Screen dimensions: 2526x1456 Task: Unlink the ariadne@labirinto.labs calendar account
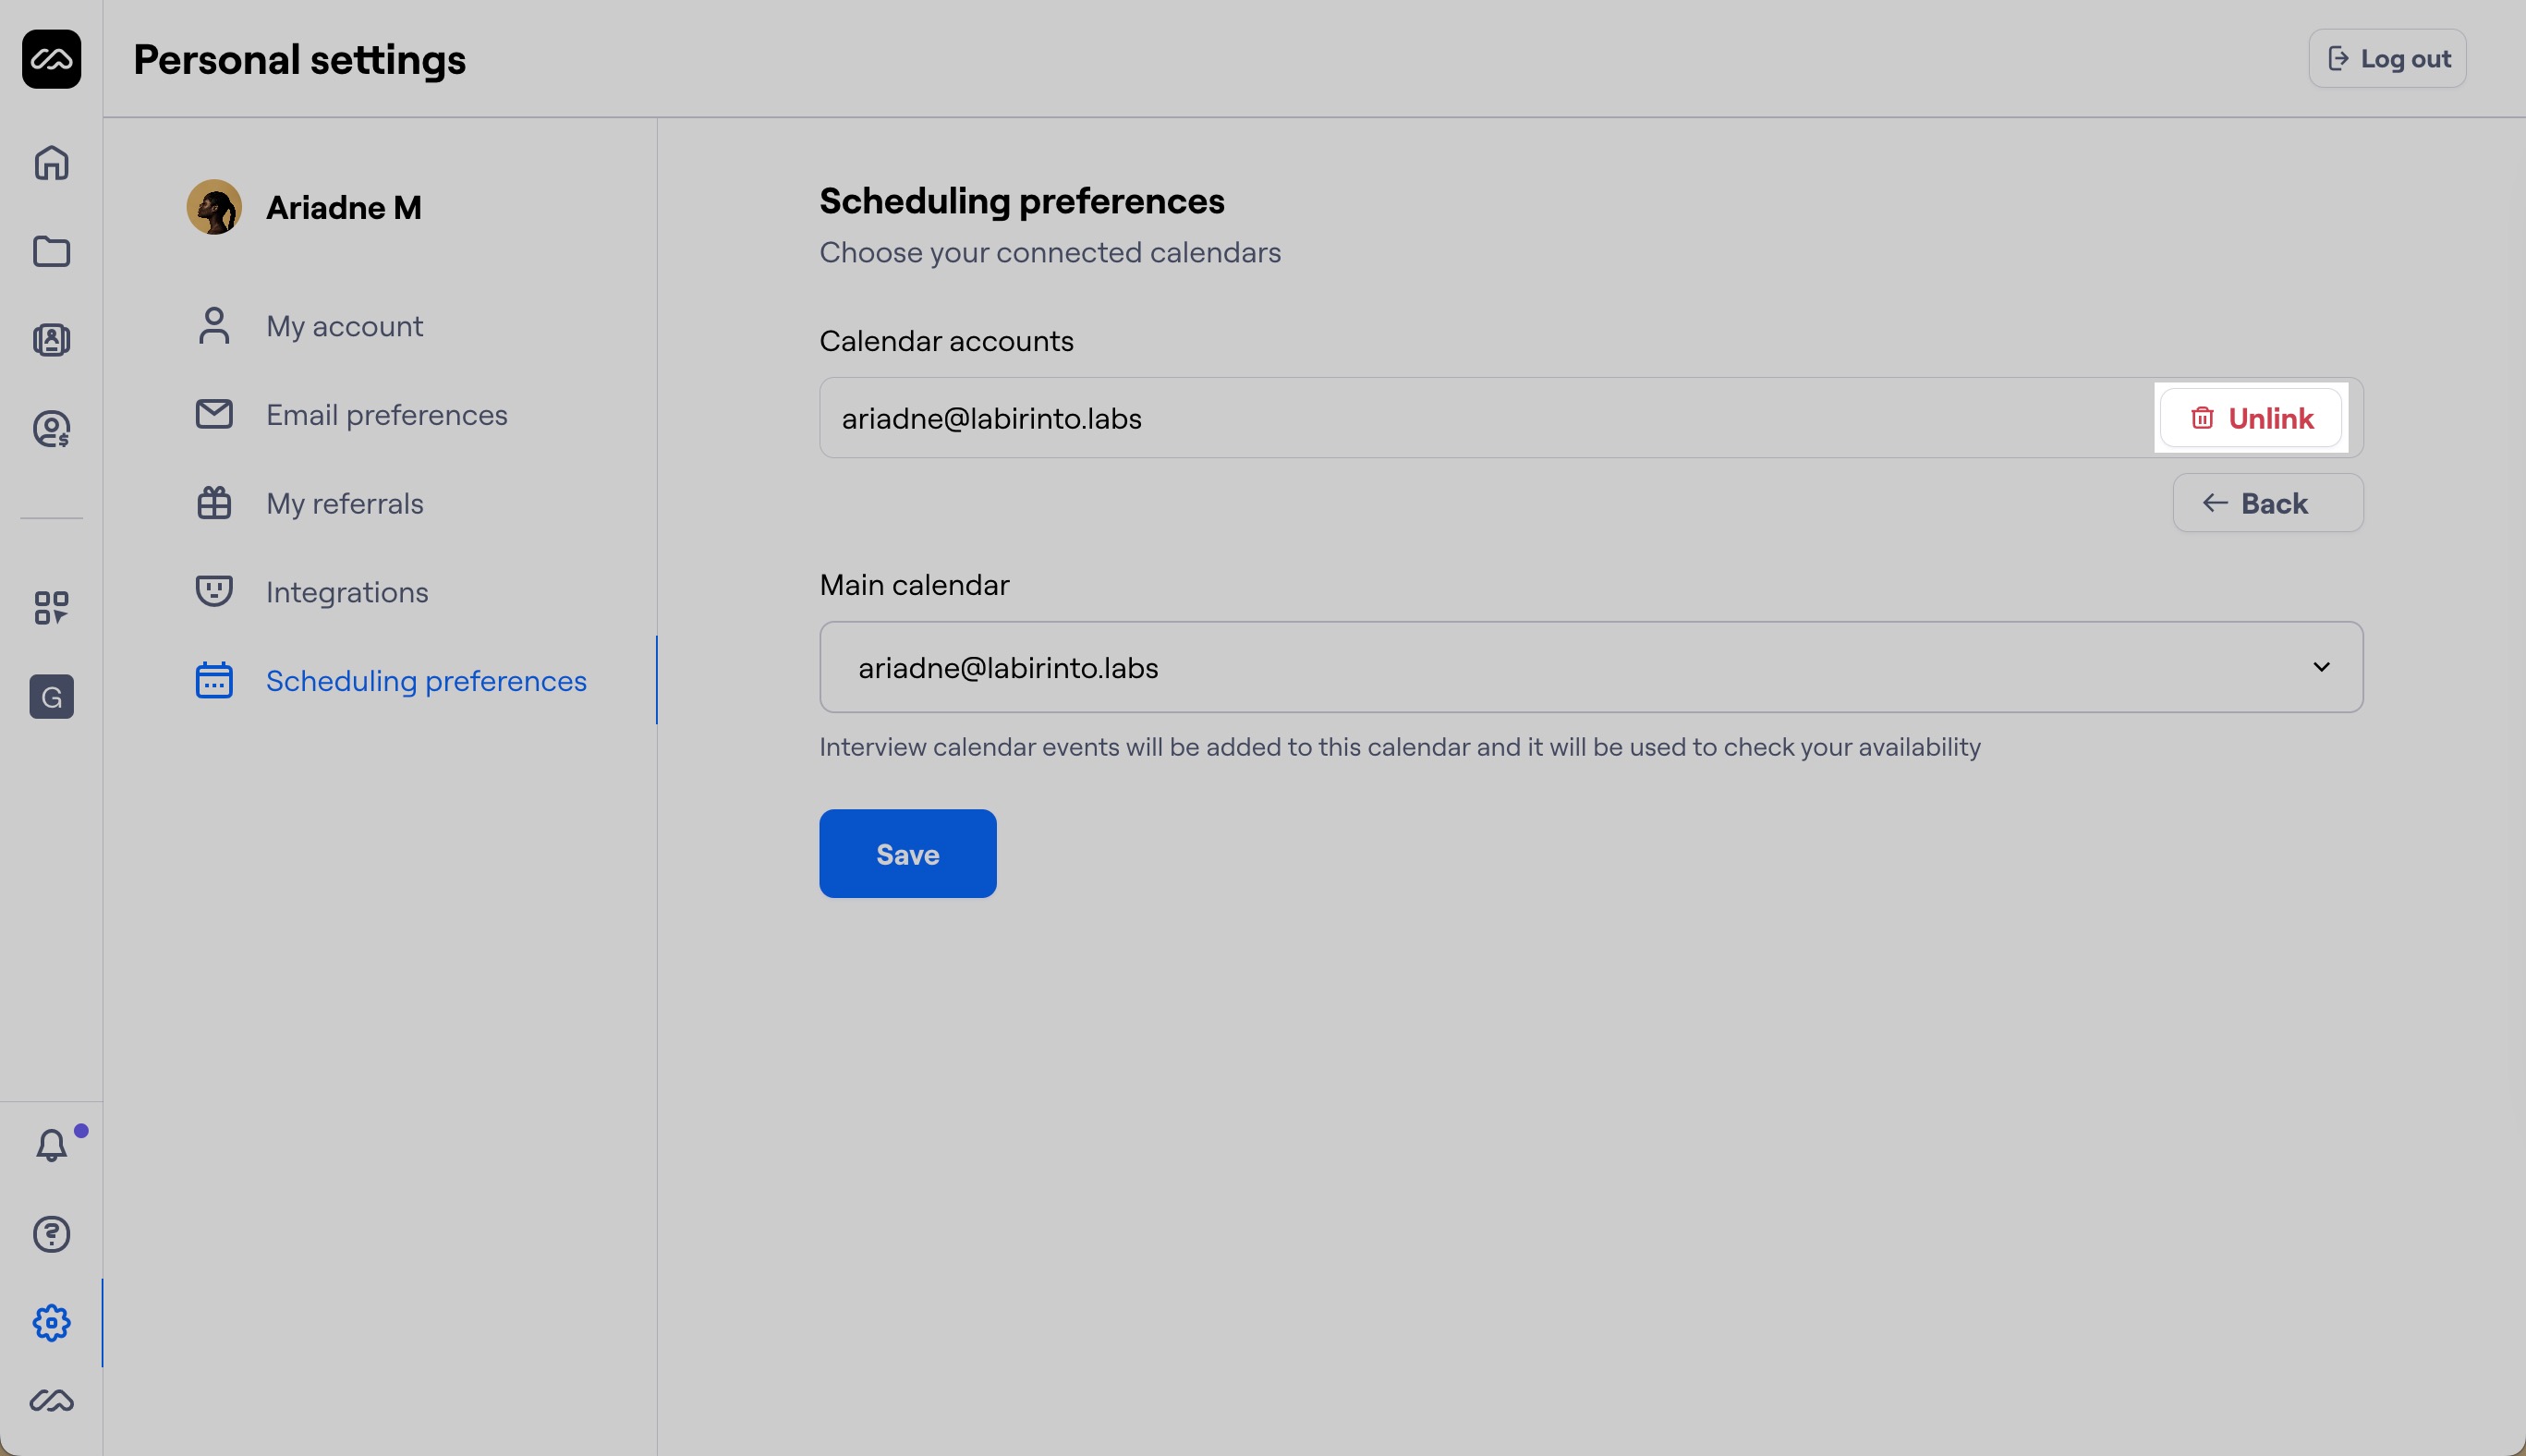click(x=2250, y=418)
